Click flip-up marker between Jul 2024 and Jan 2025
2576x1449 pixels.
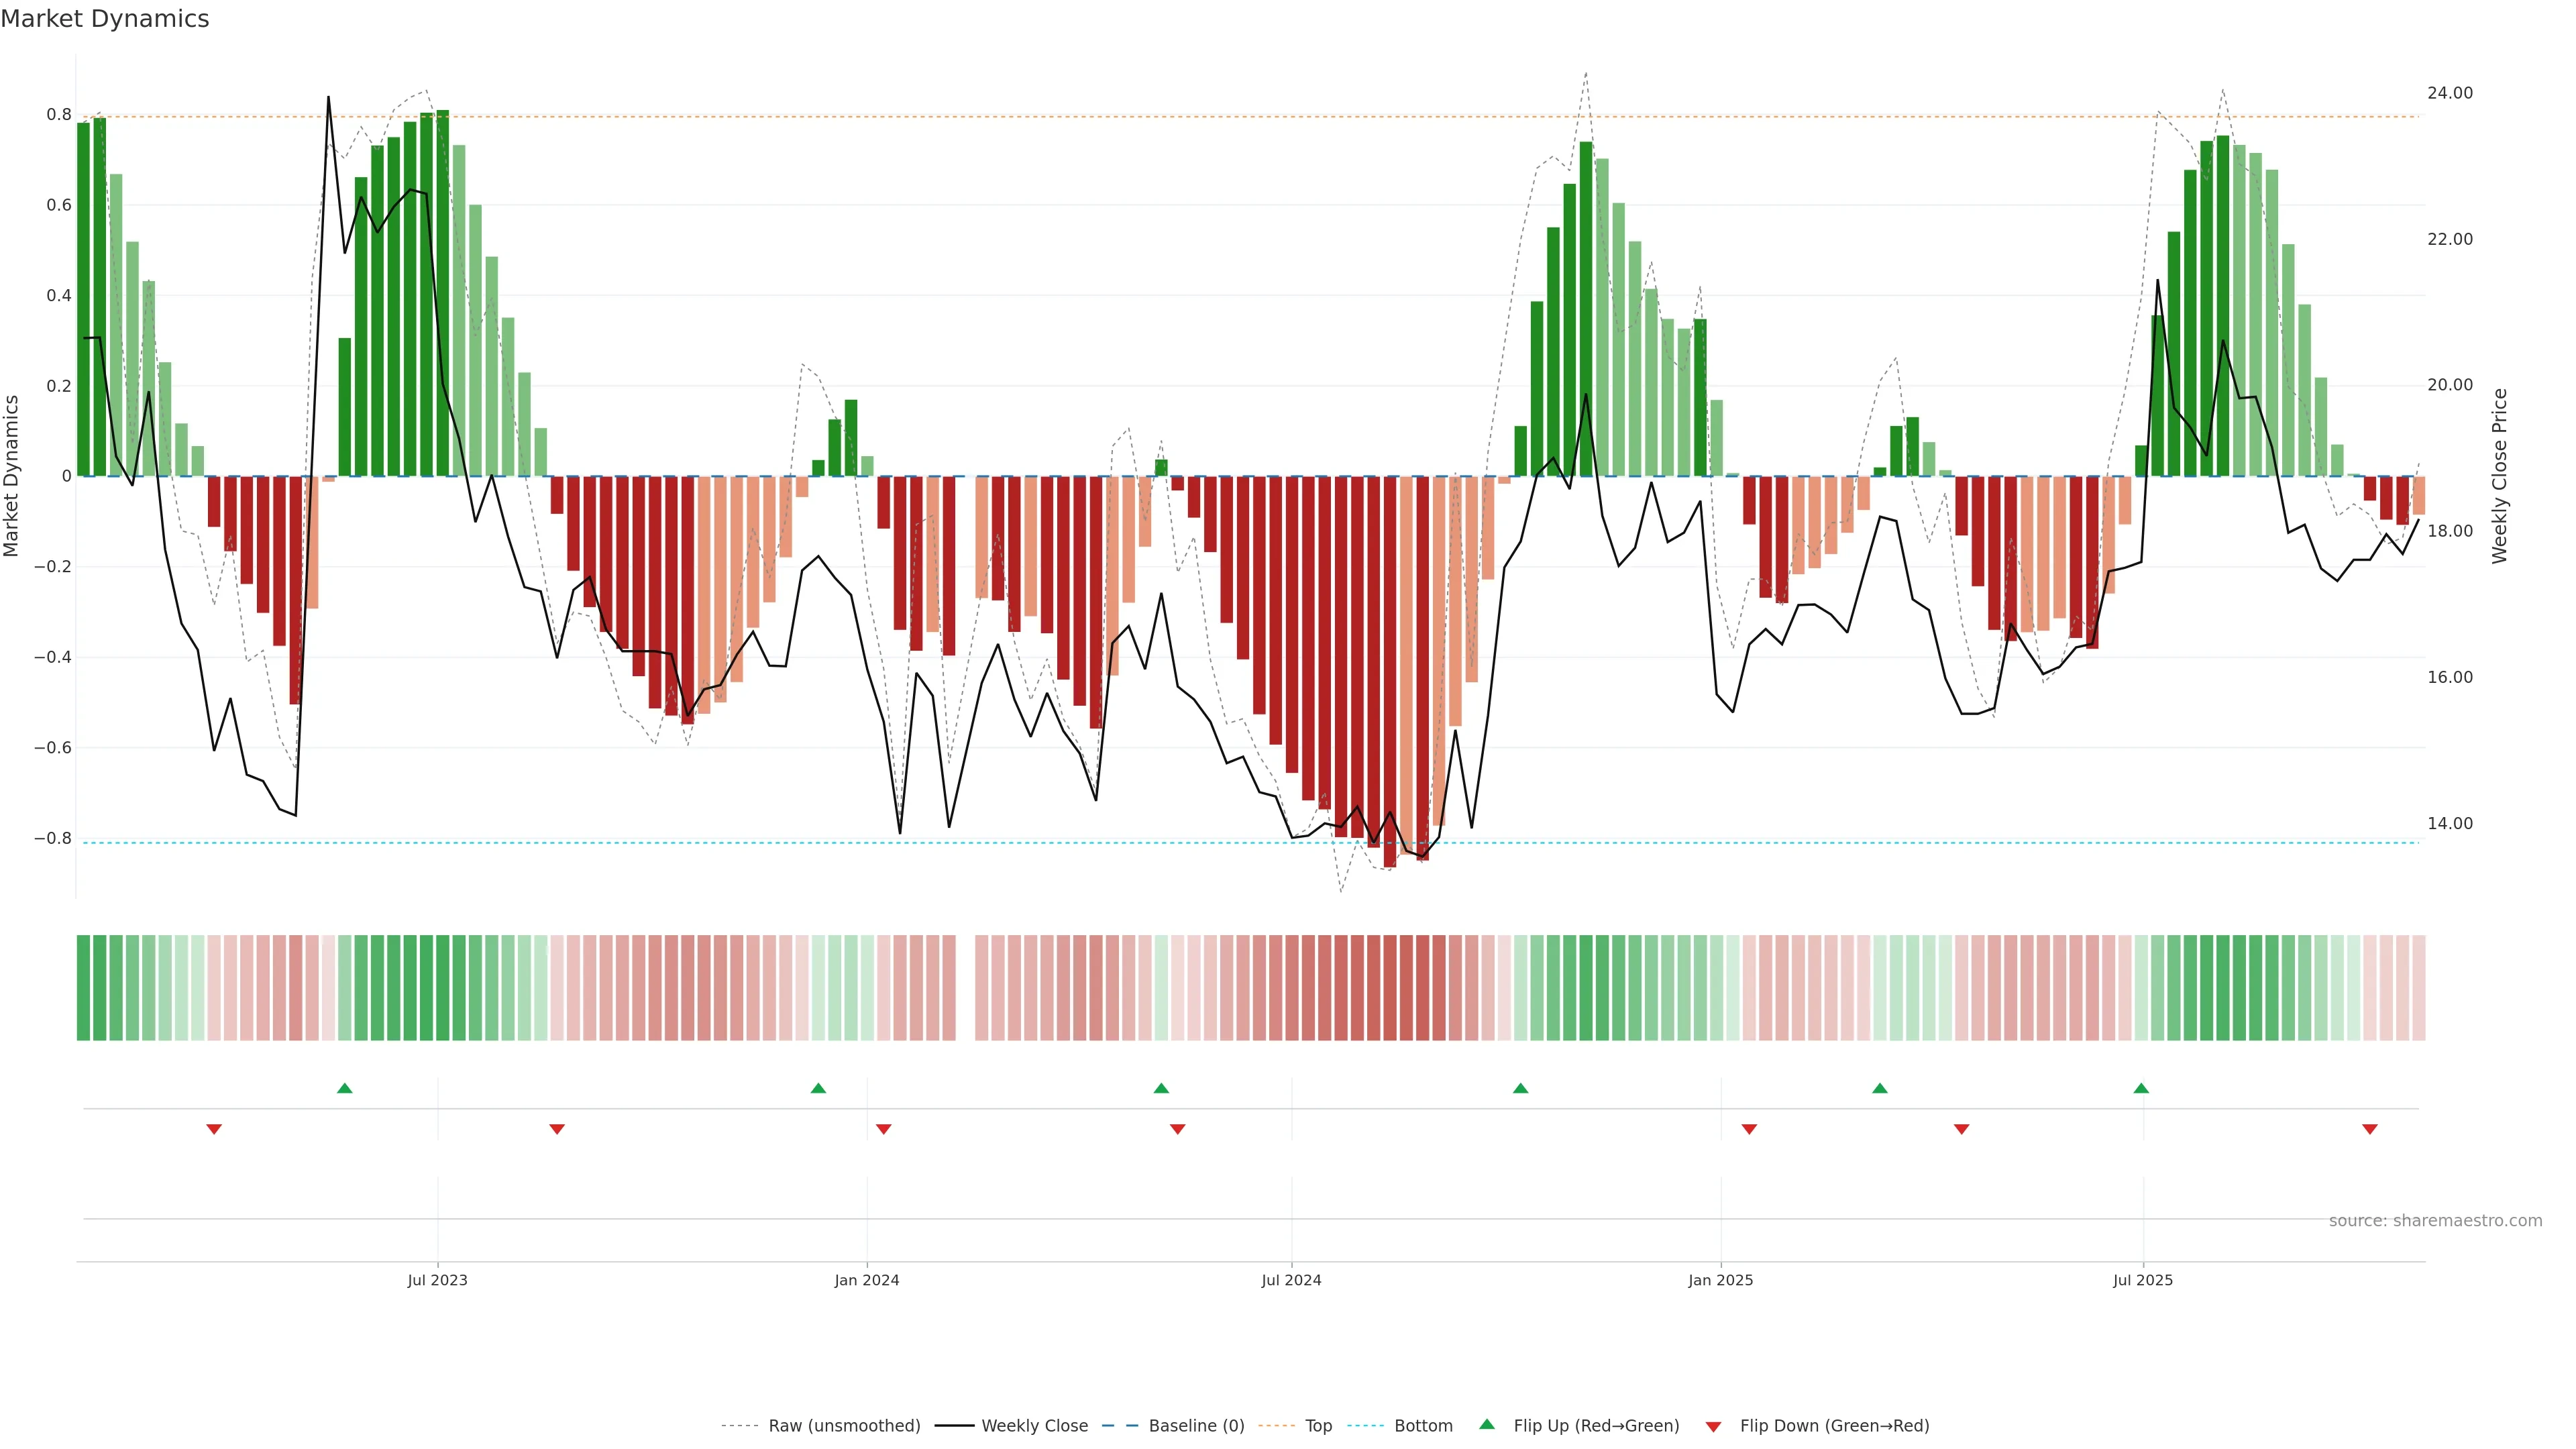tap(1520, 1088)
